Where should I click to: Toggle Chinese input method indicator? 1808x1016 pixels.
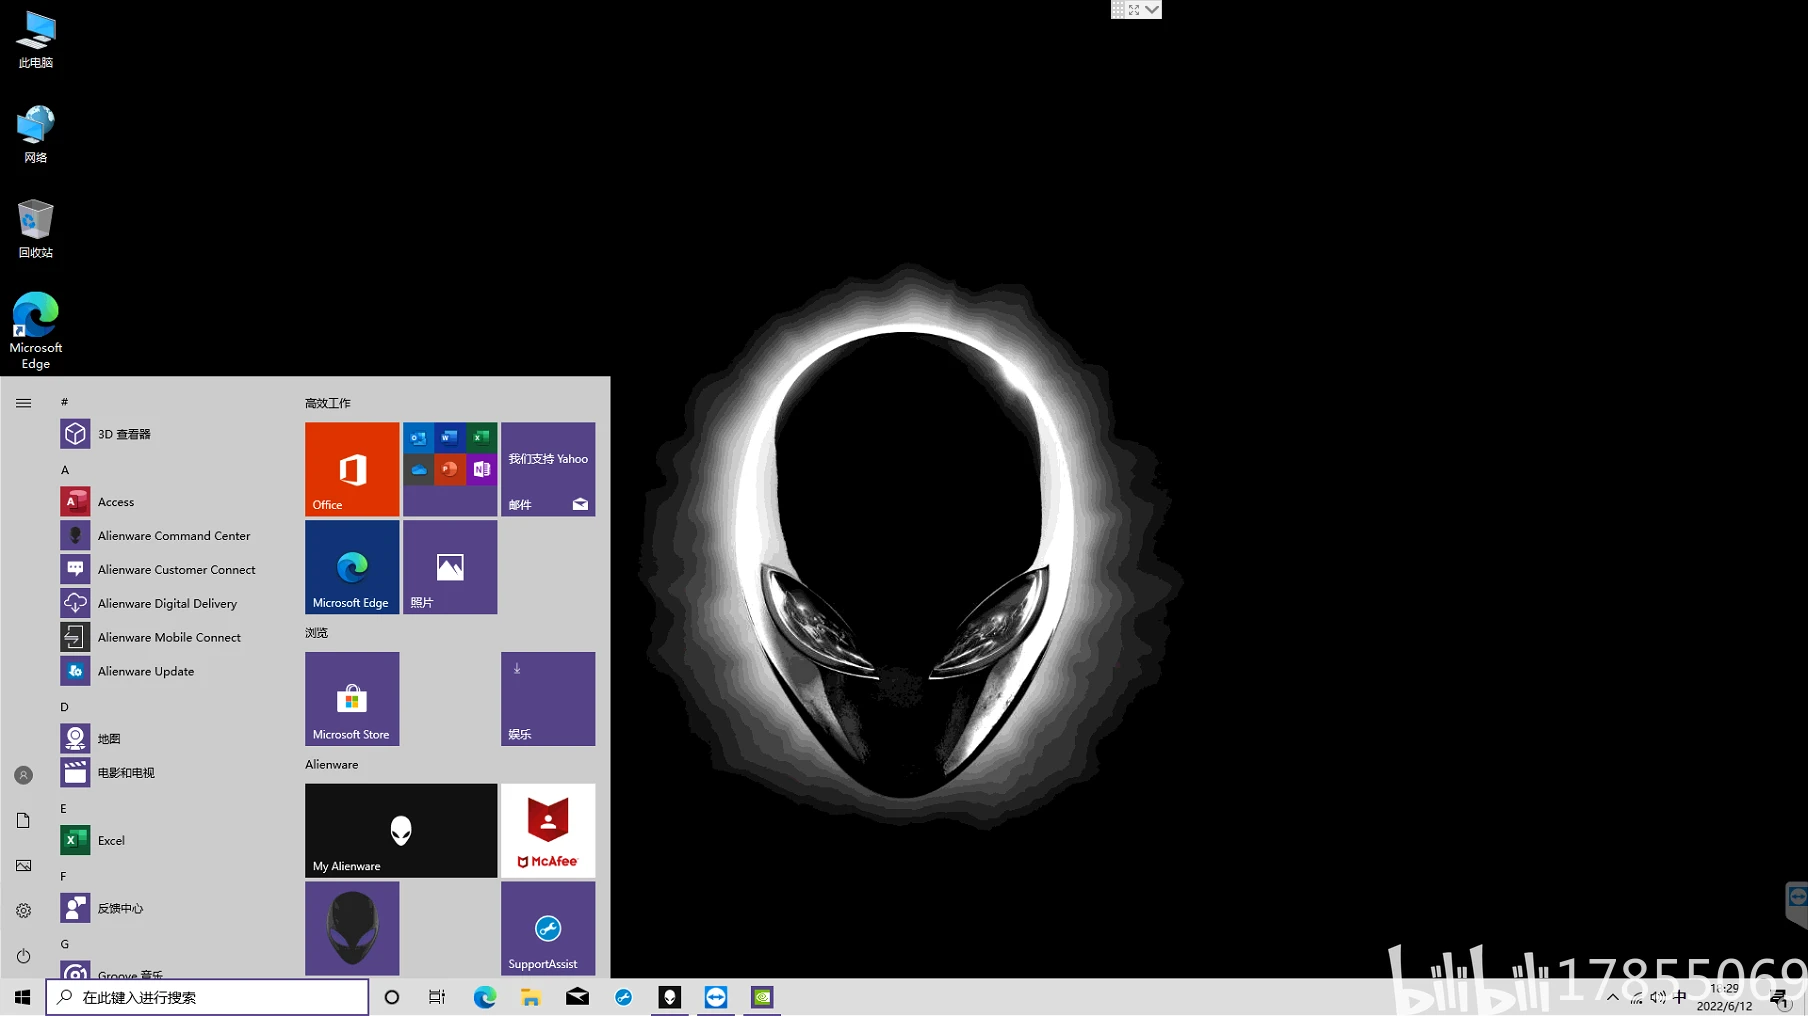tap(1680, 997)
